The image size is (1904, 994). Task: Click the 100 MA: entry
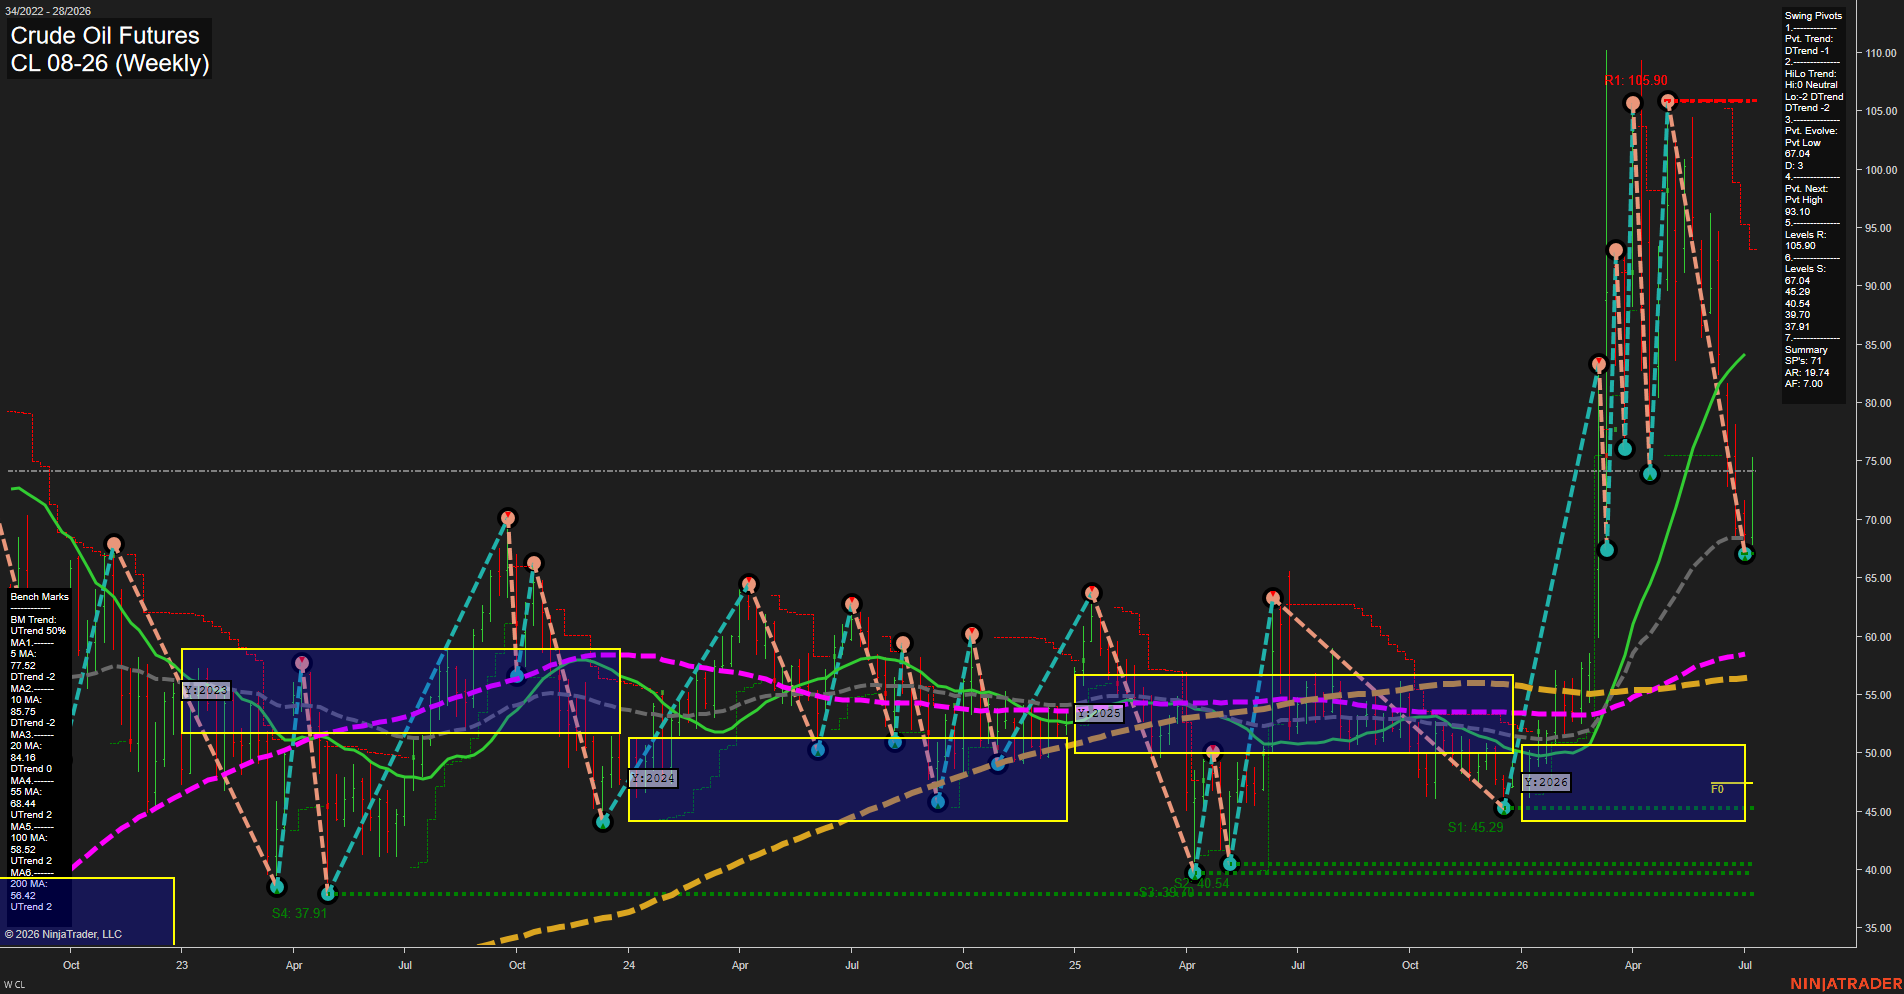pyautogui.click(x=29, y=838)
